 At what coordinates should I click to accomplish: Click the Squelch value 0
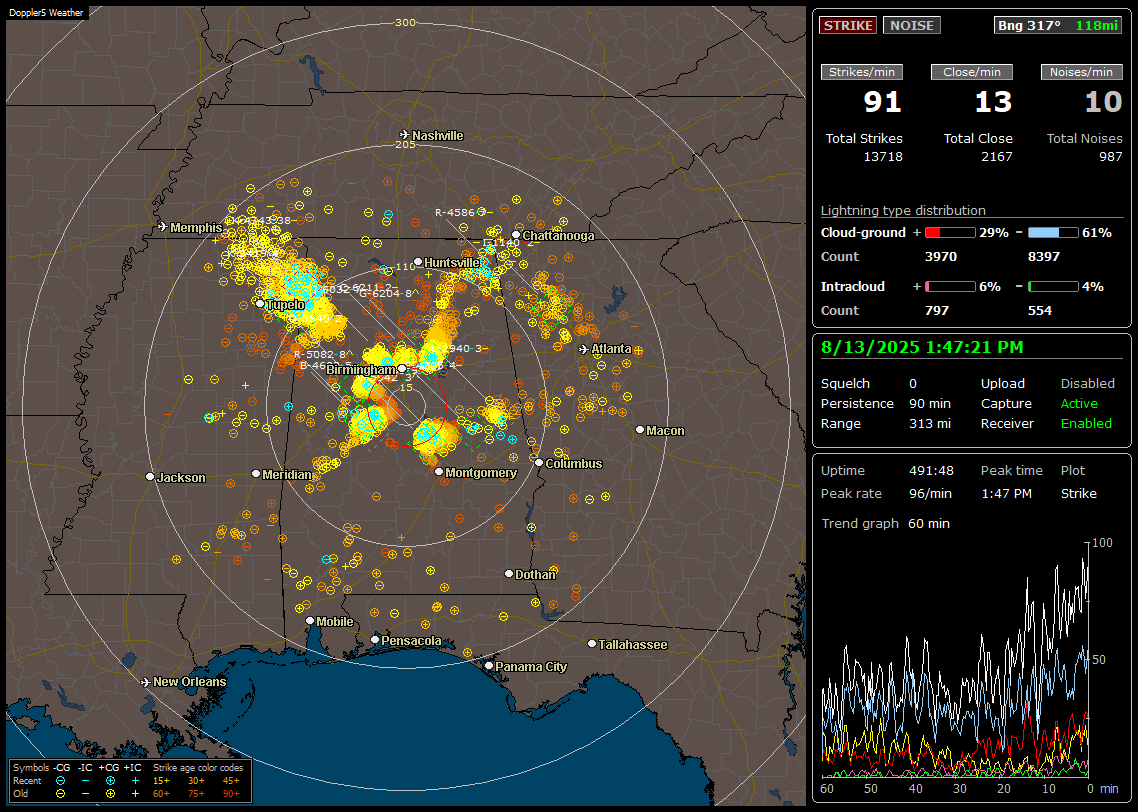[x=913, y=383]
